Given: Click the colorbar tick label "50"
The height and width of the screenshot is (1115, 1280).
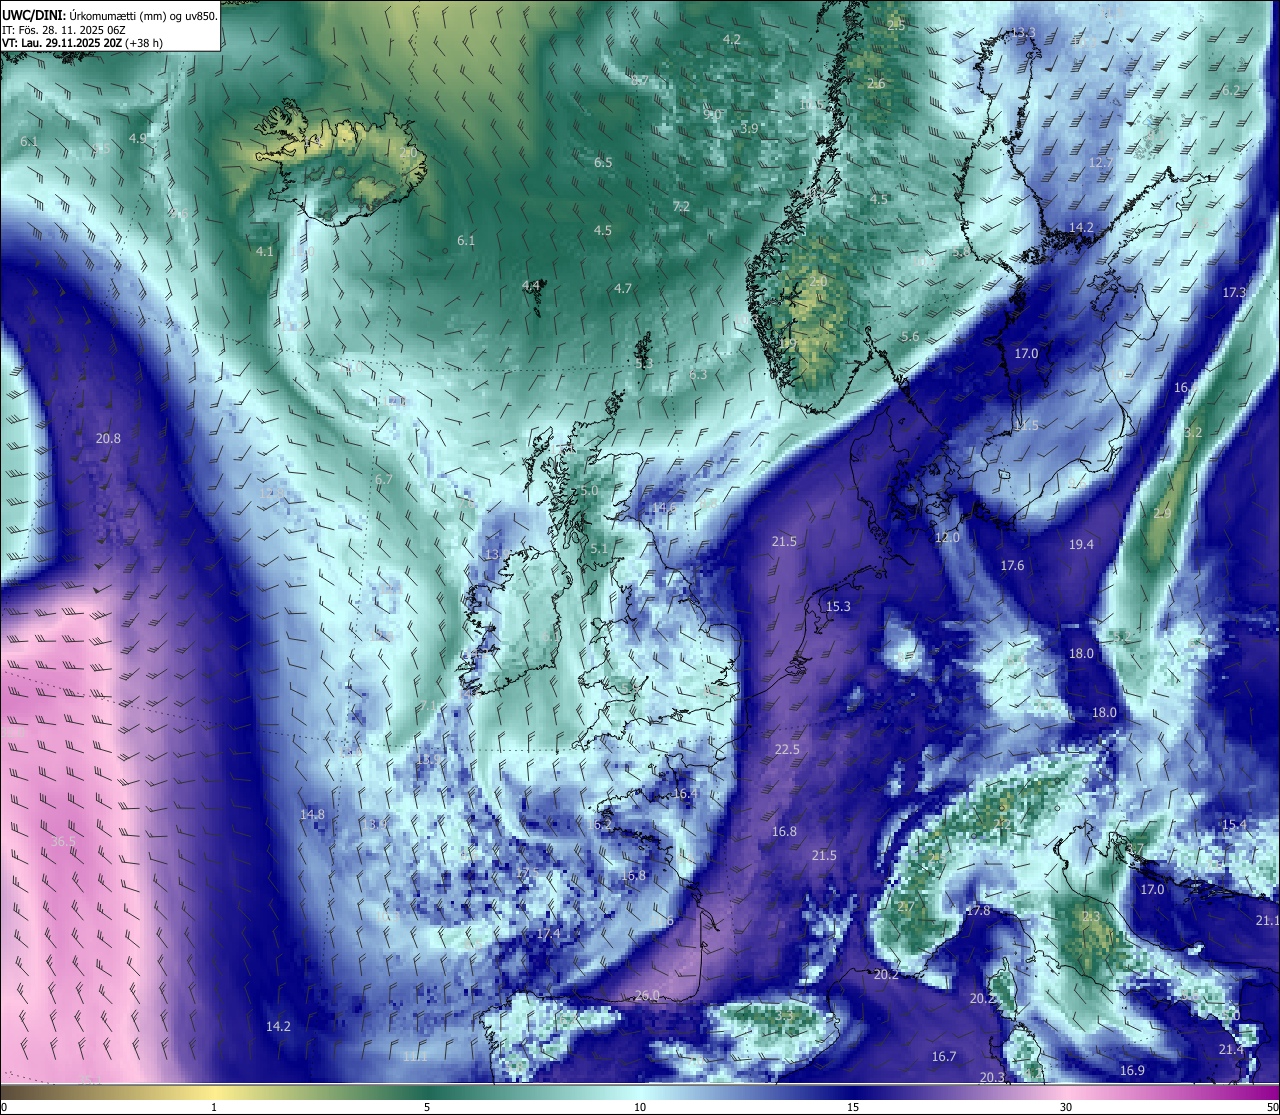Looking at the screenshot, I should click(x=1272, y=1107).
